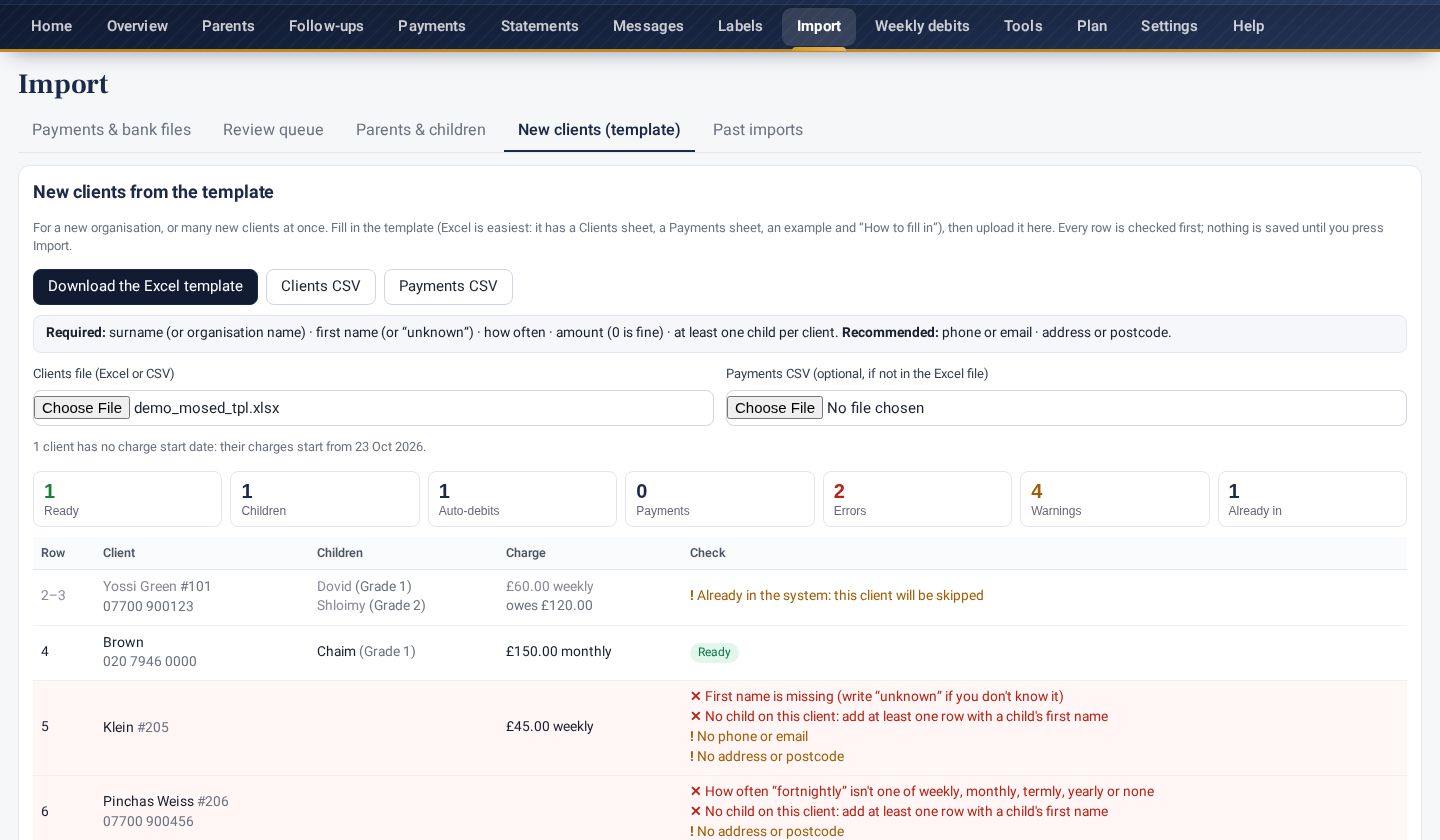The width and height of the screenshot is (1440, 840).
Task: View the Past imports tab
Action: tap(758, 130)
